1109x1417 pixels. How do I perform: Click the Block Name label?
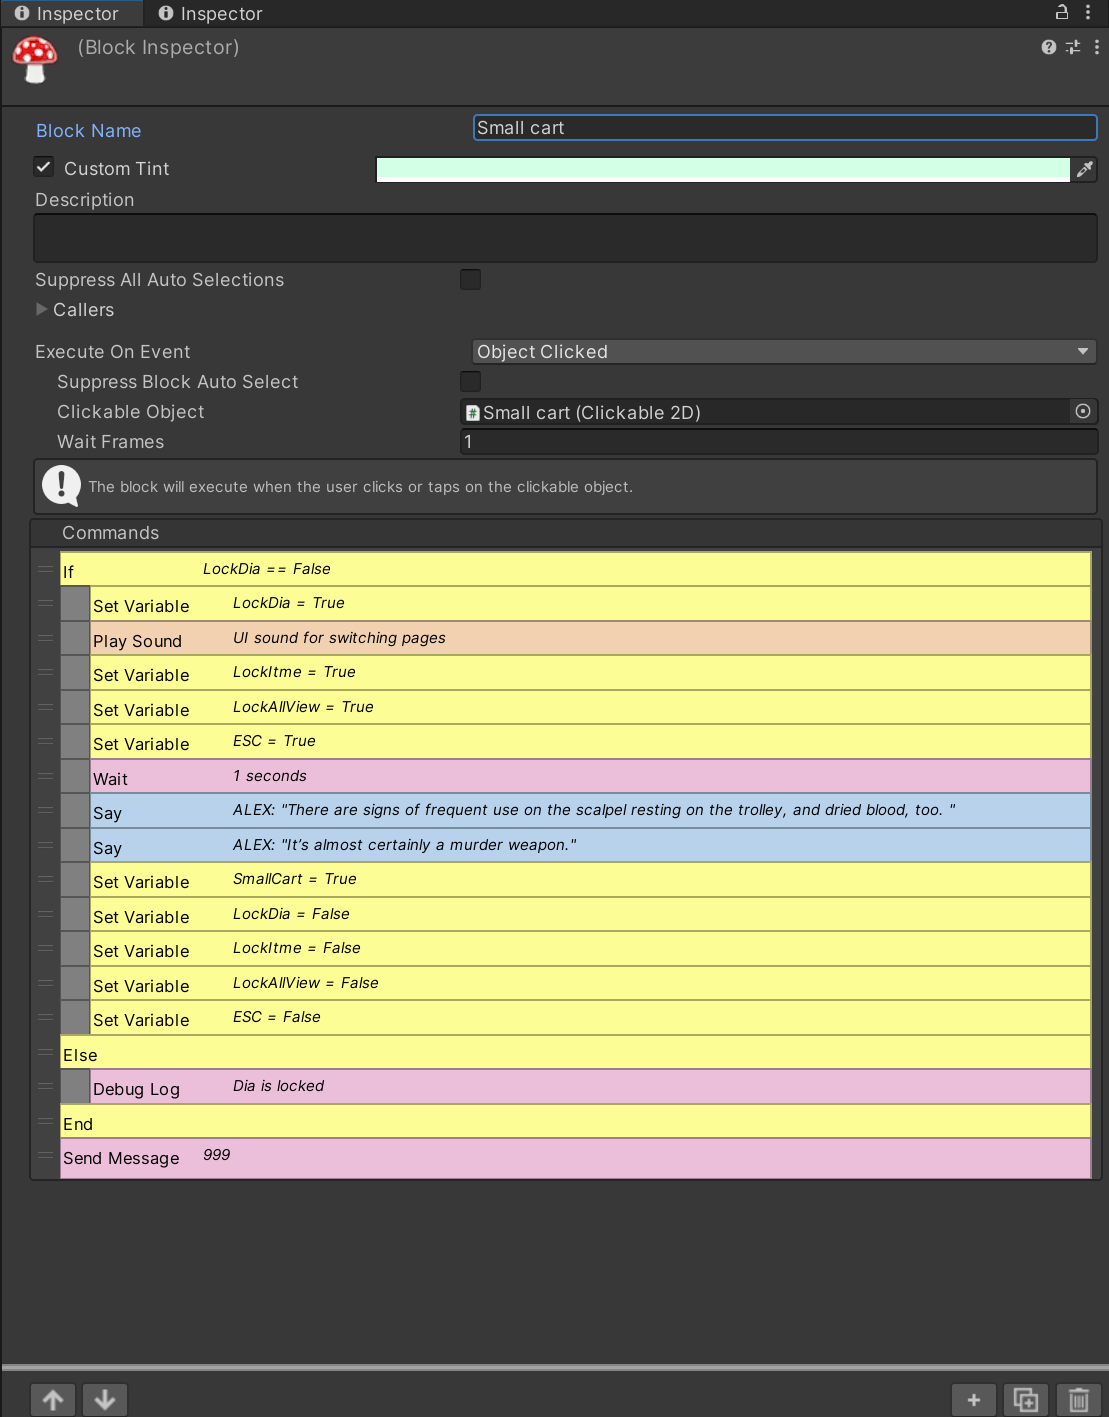[x=88, y=130]
